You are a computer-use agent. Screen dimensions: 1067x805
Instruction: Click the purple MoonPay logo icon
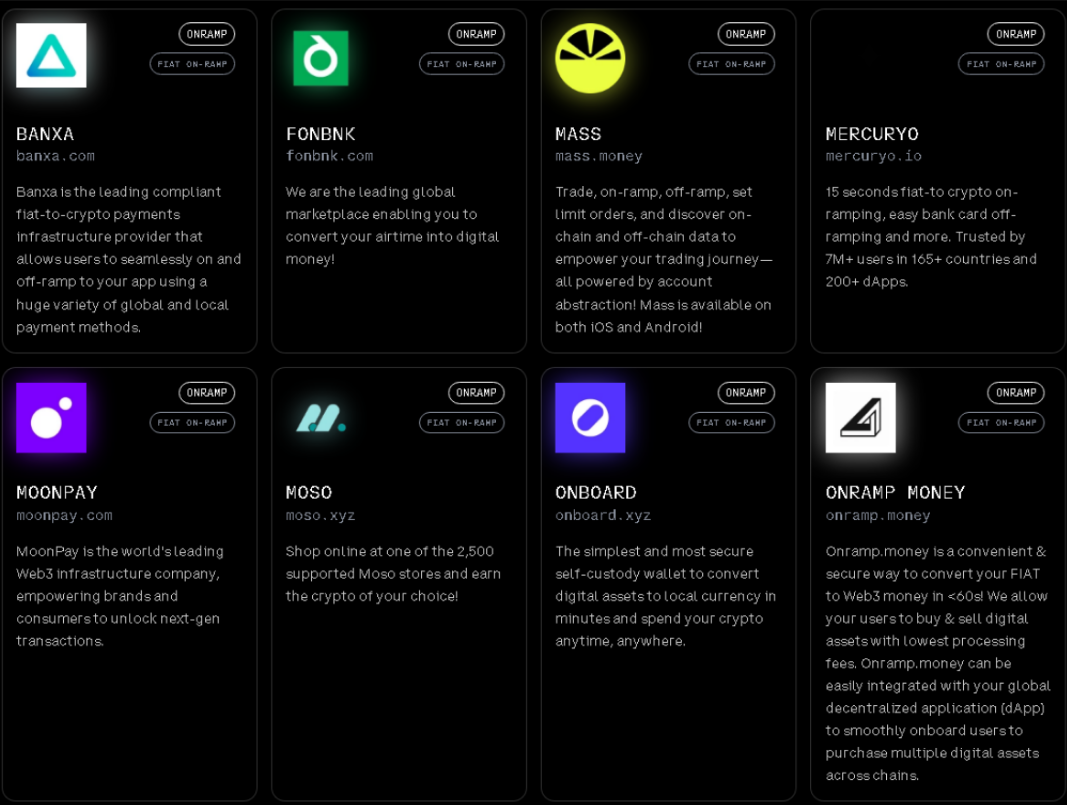pyautogui.click(x=51, y=418)
